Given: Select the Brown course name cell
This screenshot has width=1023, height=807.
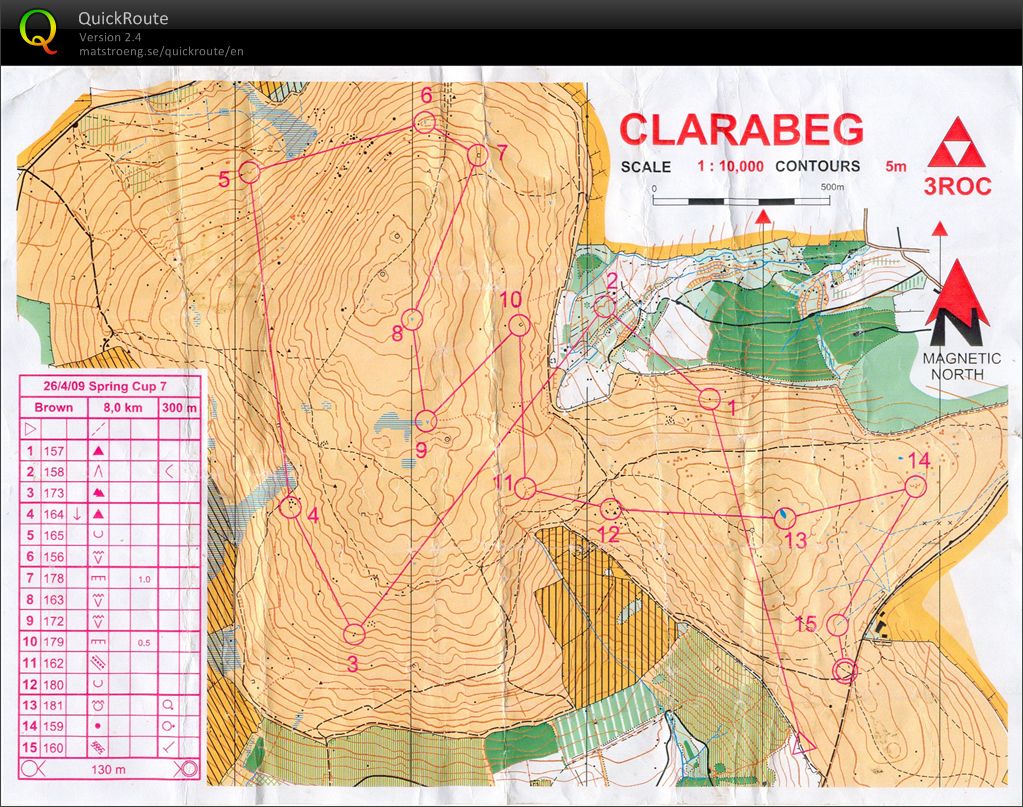Looking at the screenshot, I should click(x=53, y=407).
